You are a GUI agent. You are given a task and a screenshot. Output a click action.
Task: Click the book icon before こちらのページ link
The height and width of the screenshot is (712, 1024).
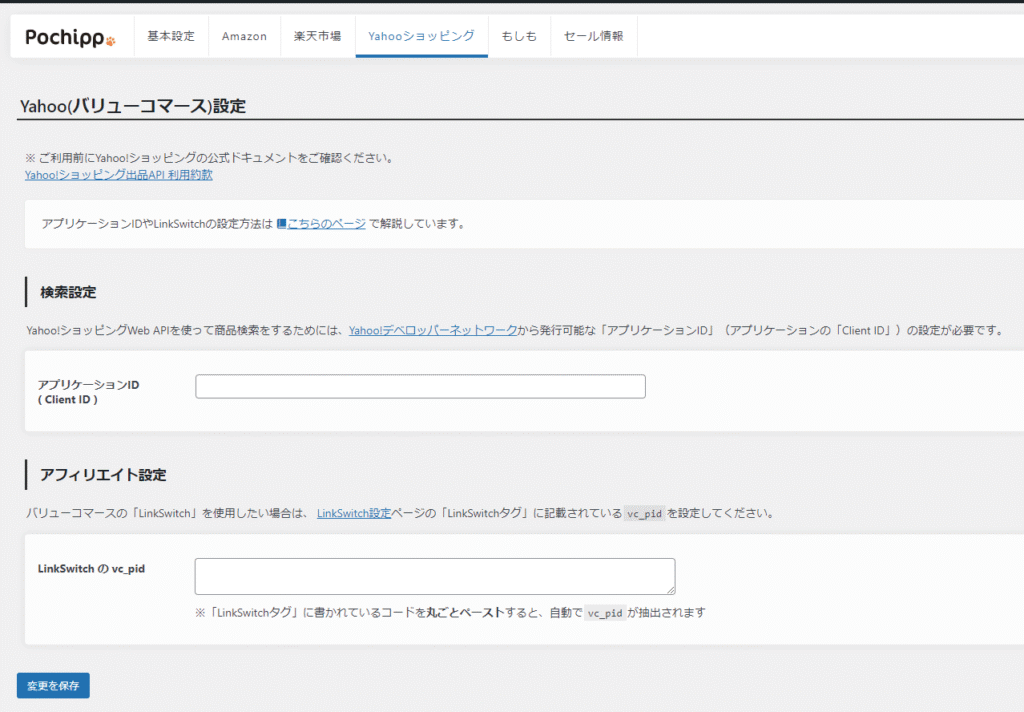pos(282,223)
